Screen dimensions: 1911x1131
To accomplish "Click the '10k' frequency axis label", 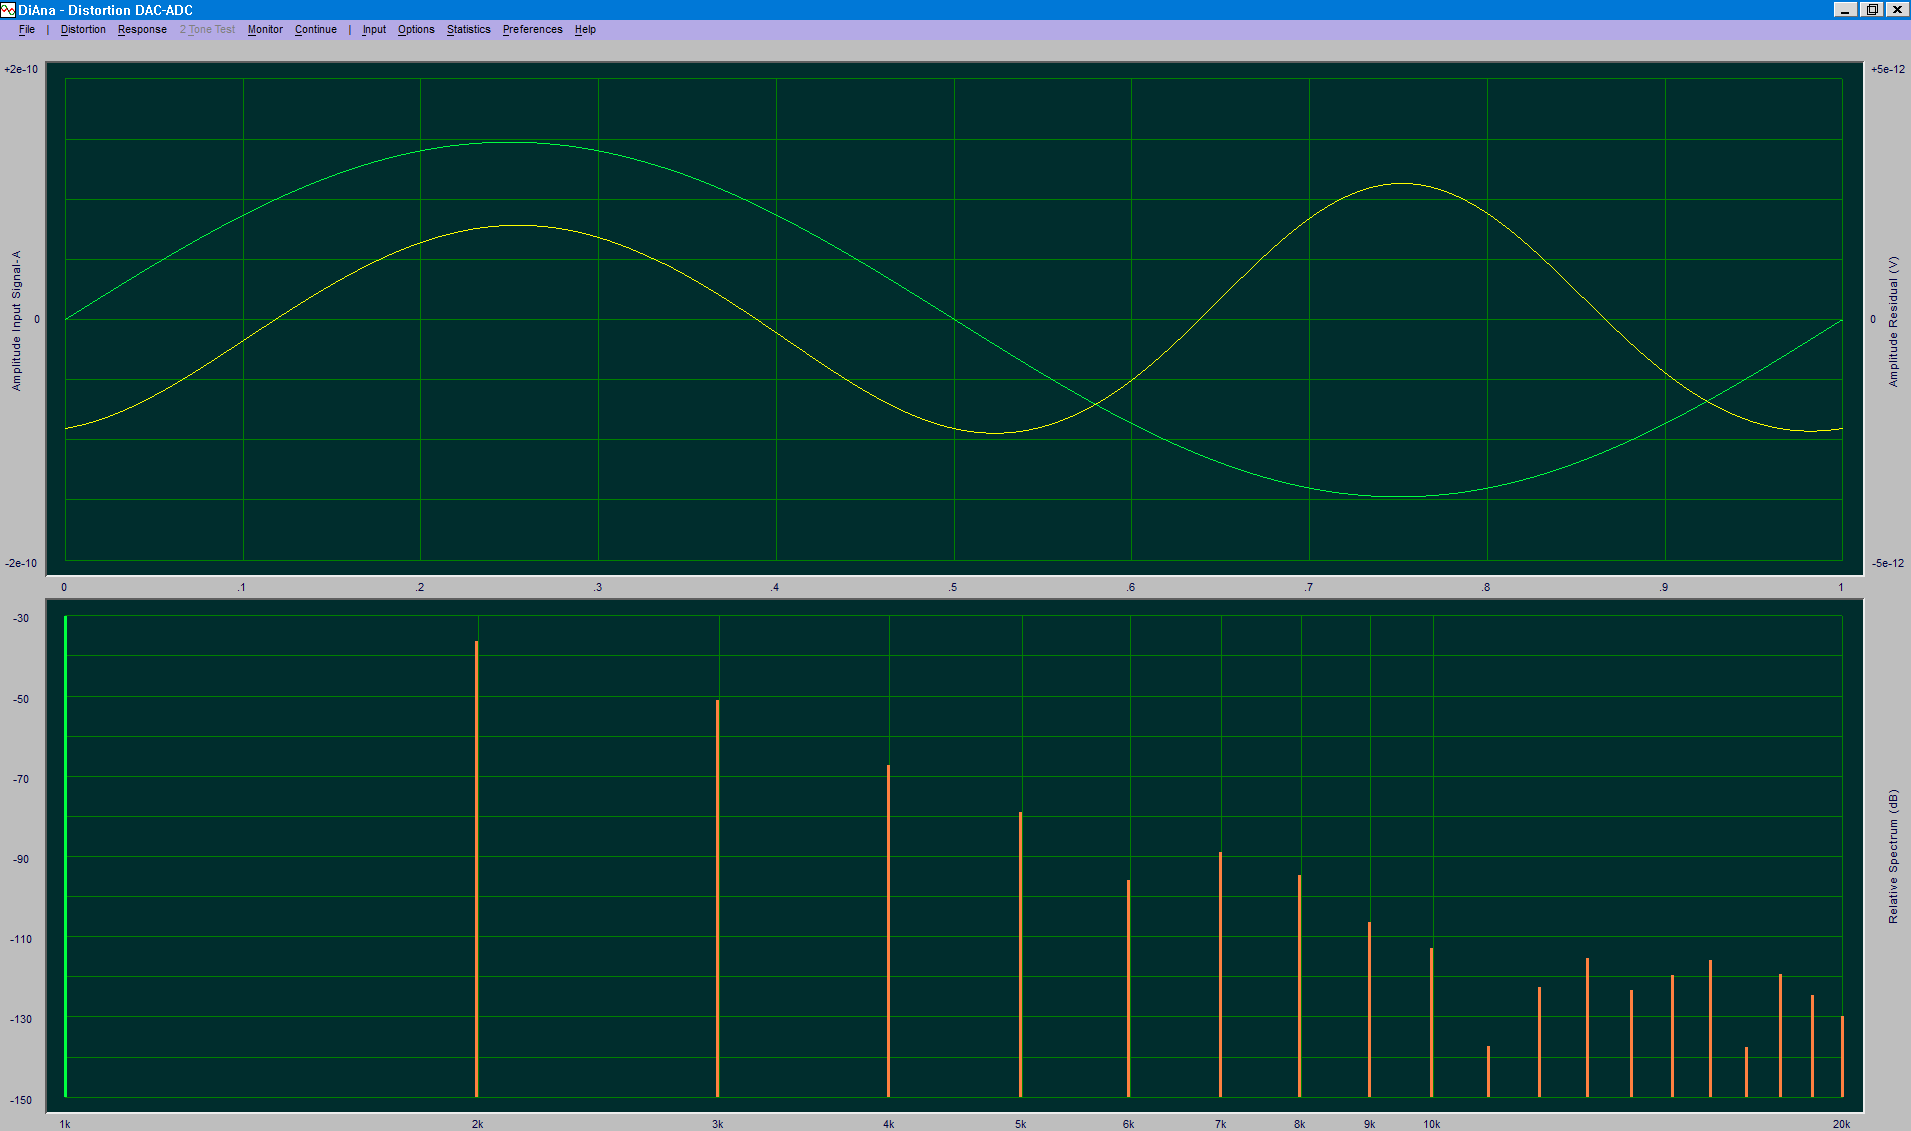I will coord(1432,1124).
